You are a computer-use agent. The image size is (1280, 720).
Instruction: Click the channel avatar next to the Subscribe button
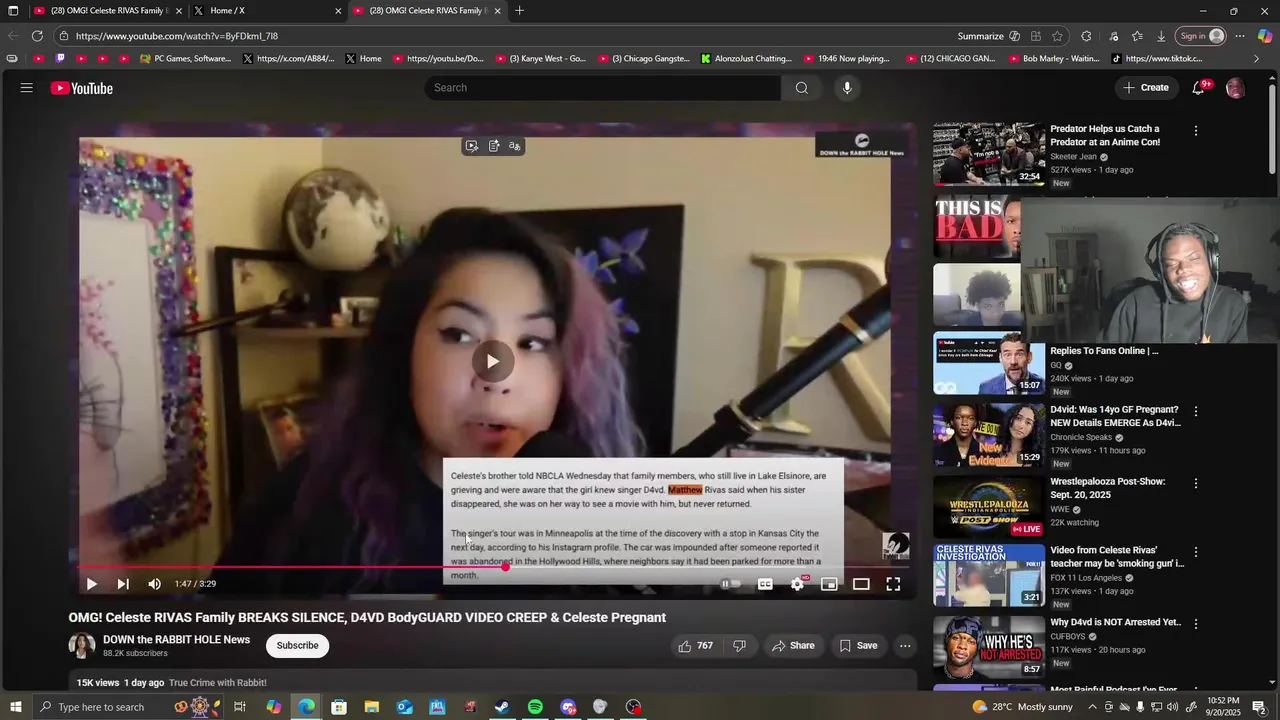point(81,646)
